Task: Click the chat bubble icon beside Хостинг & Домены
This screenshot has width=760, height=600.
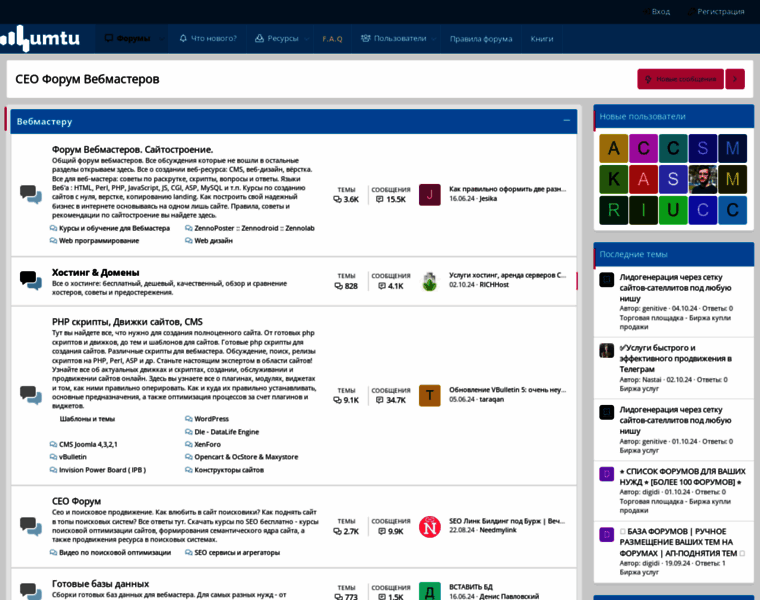Action: click(30, 281)
